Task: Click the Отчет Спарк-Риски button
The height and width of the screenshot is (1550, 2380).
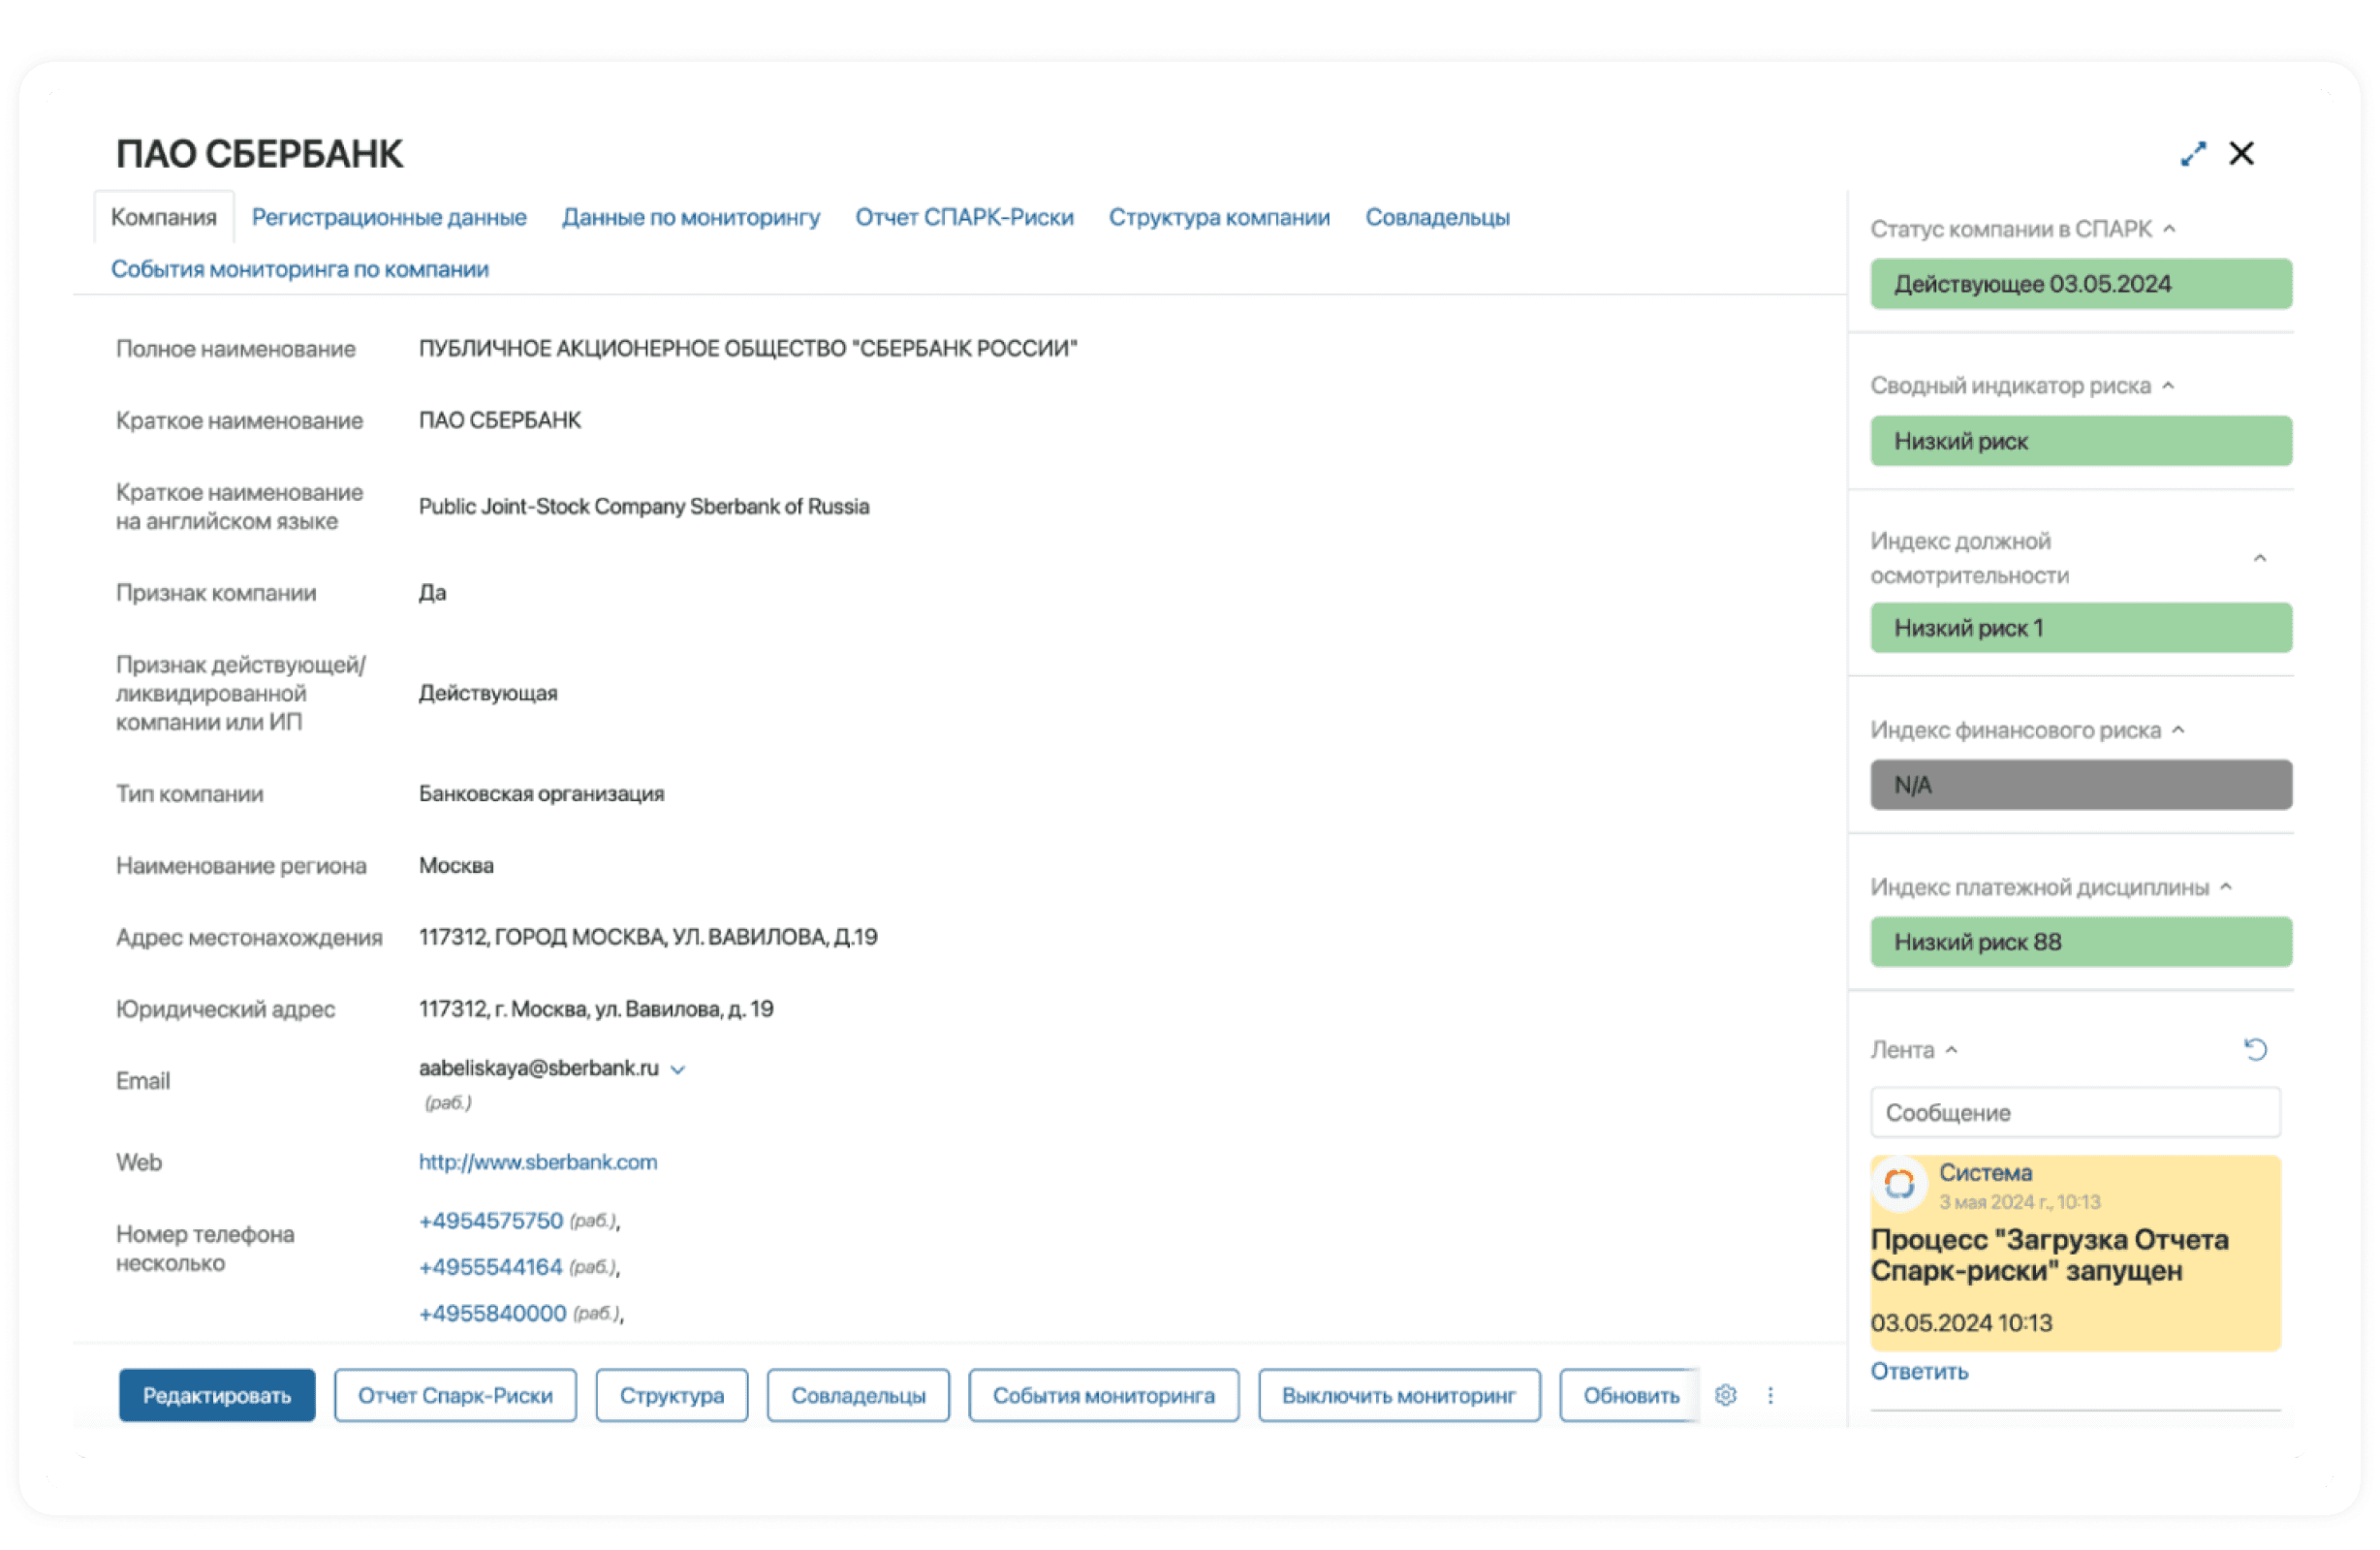Action: 455,1395
